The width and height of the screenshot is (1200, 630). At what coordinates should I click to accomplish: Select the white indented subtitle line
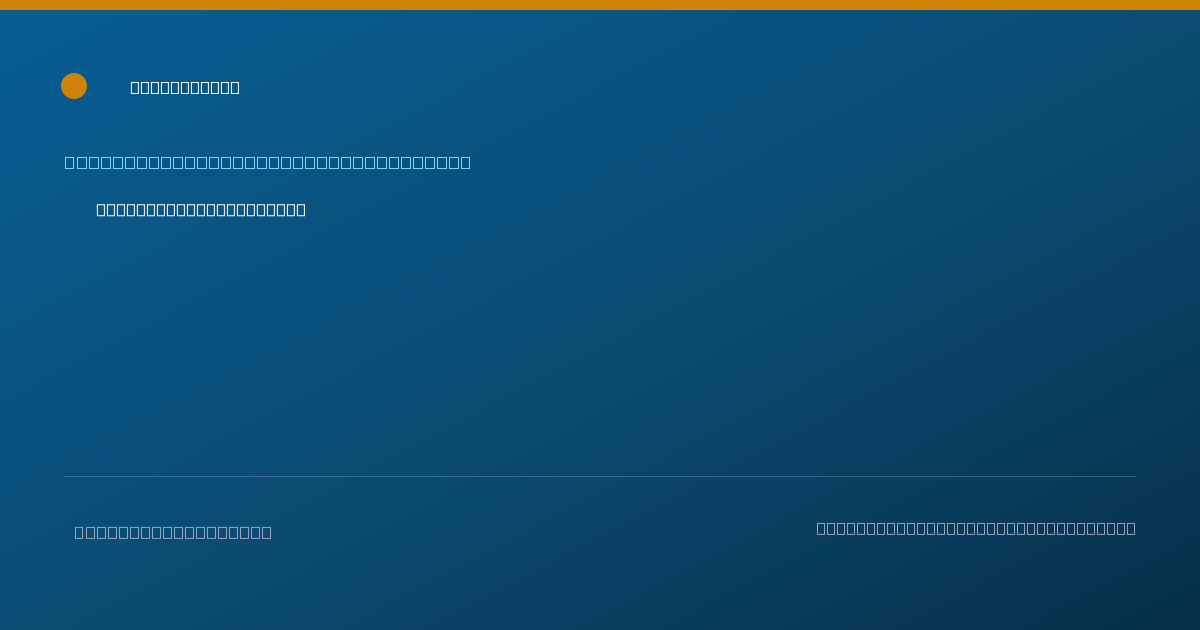click(201, 209)
